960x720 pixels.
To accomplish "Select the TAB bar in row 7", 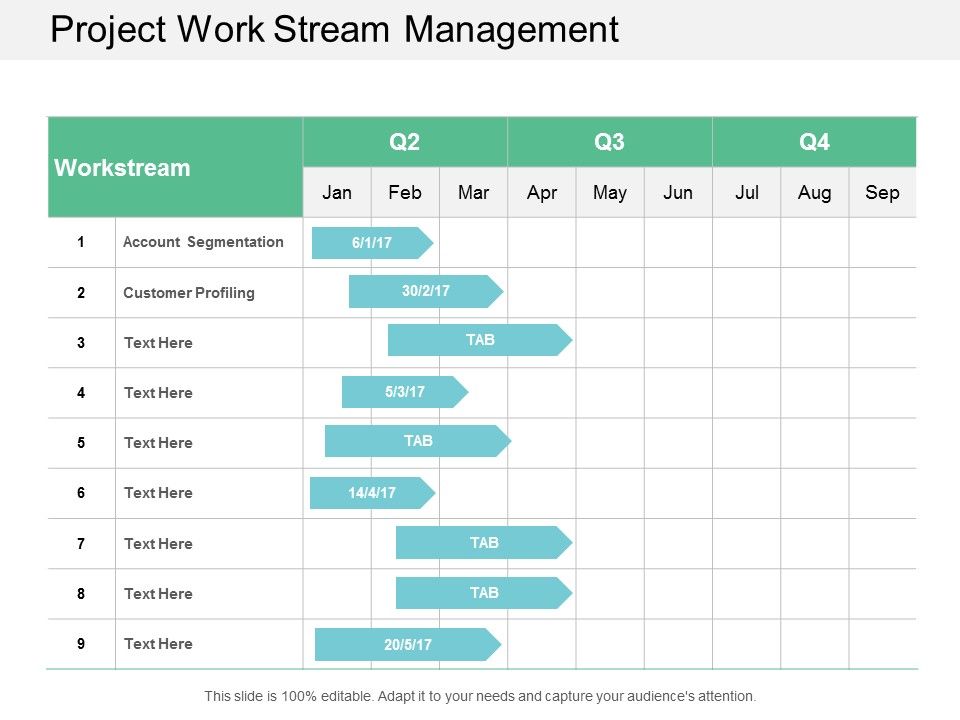I will click(484, 542).
